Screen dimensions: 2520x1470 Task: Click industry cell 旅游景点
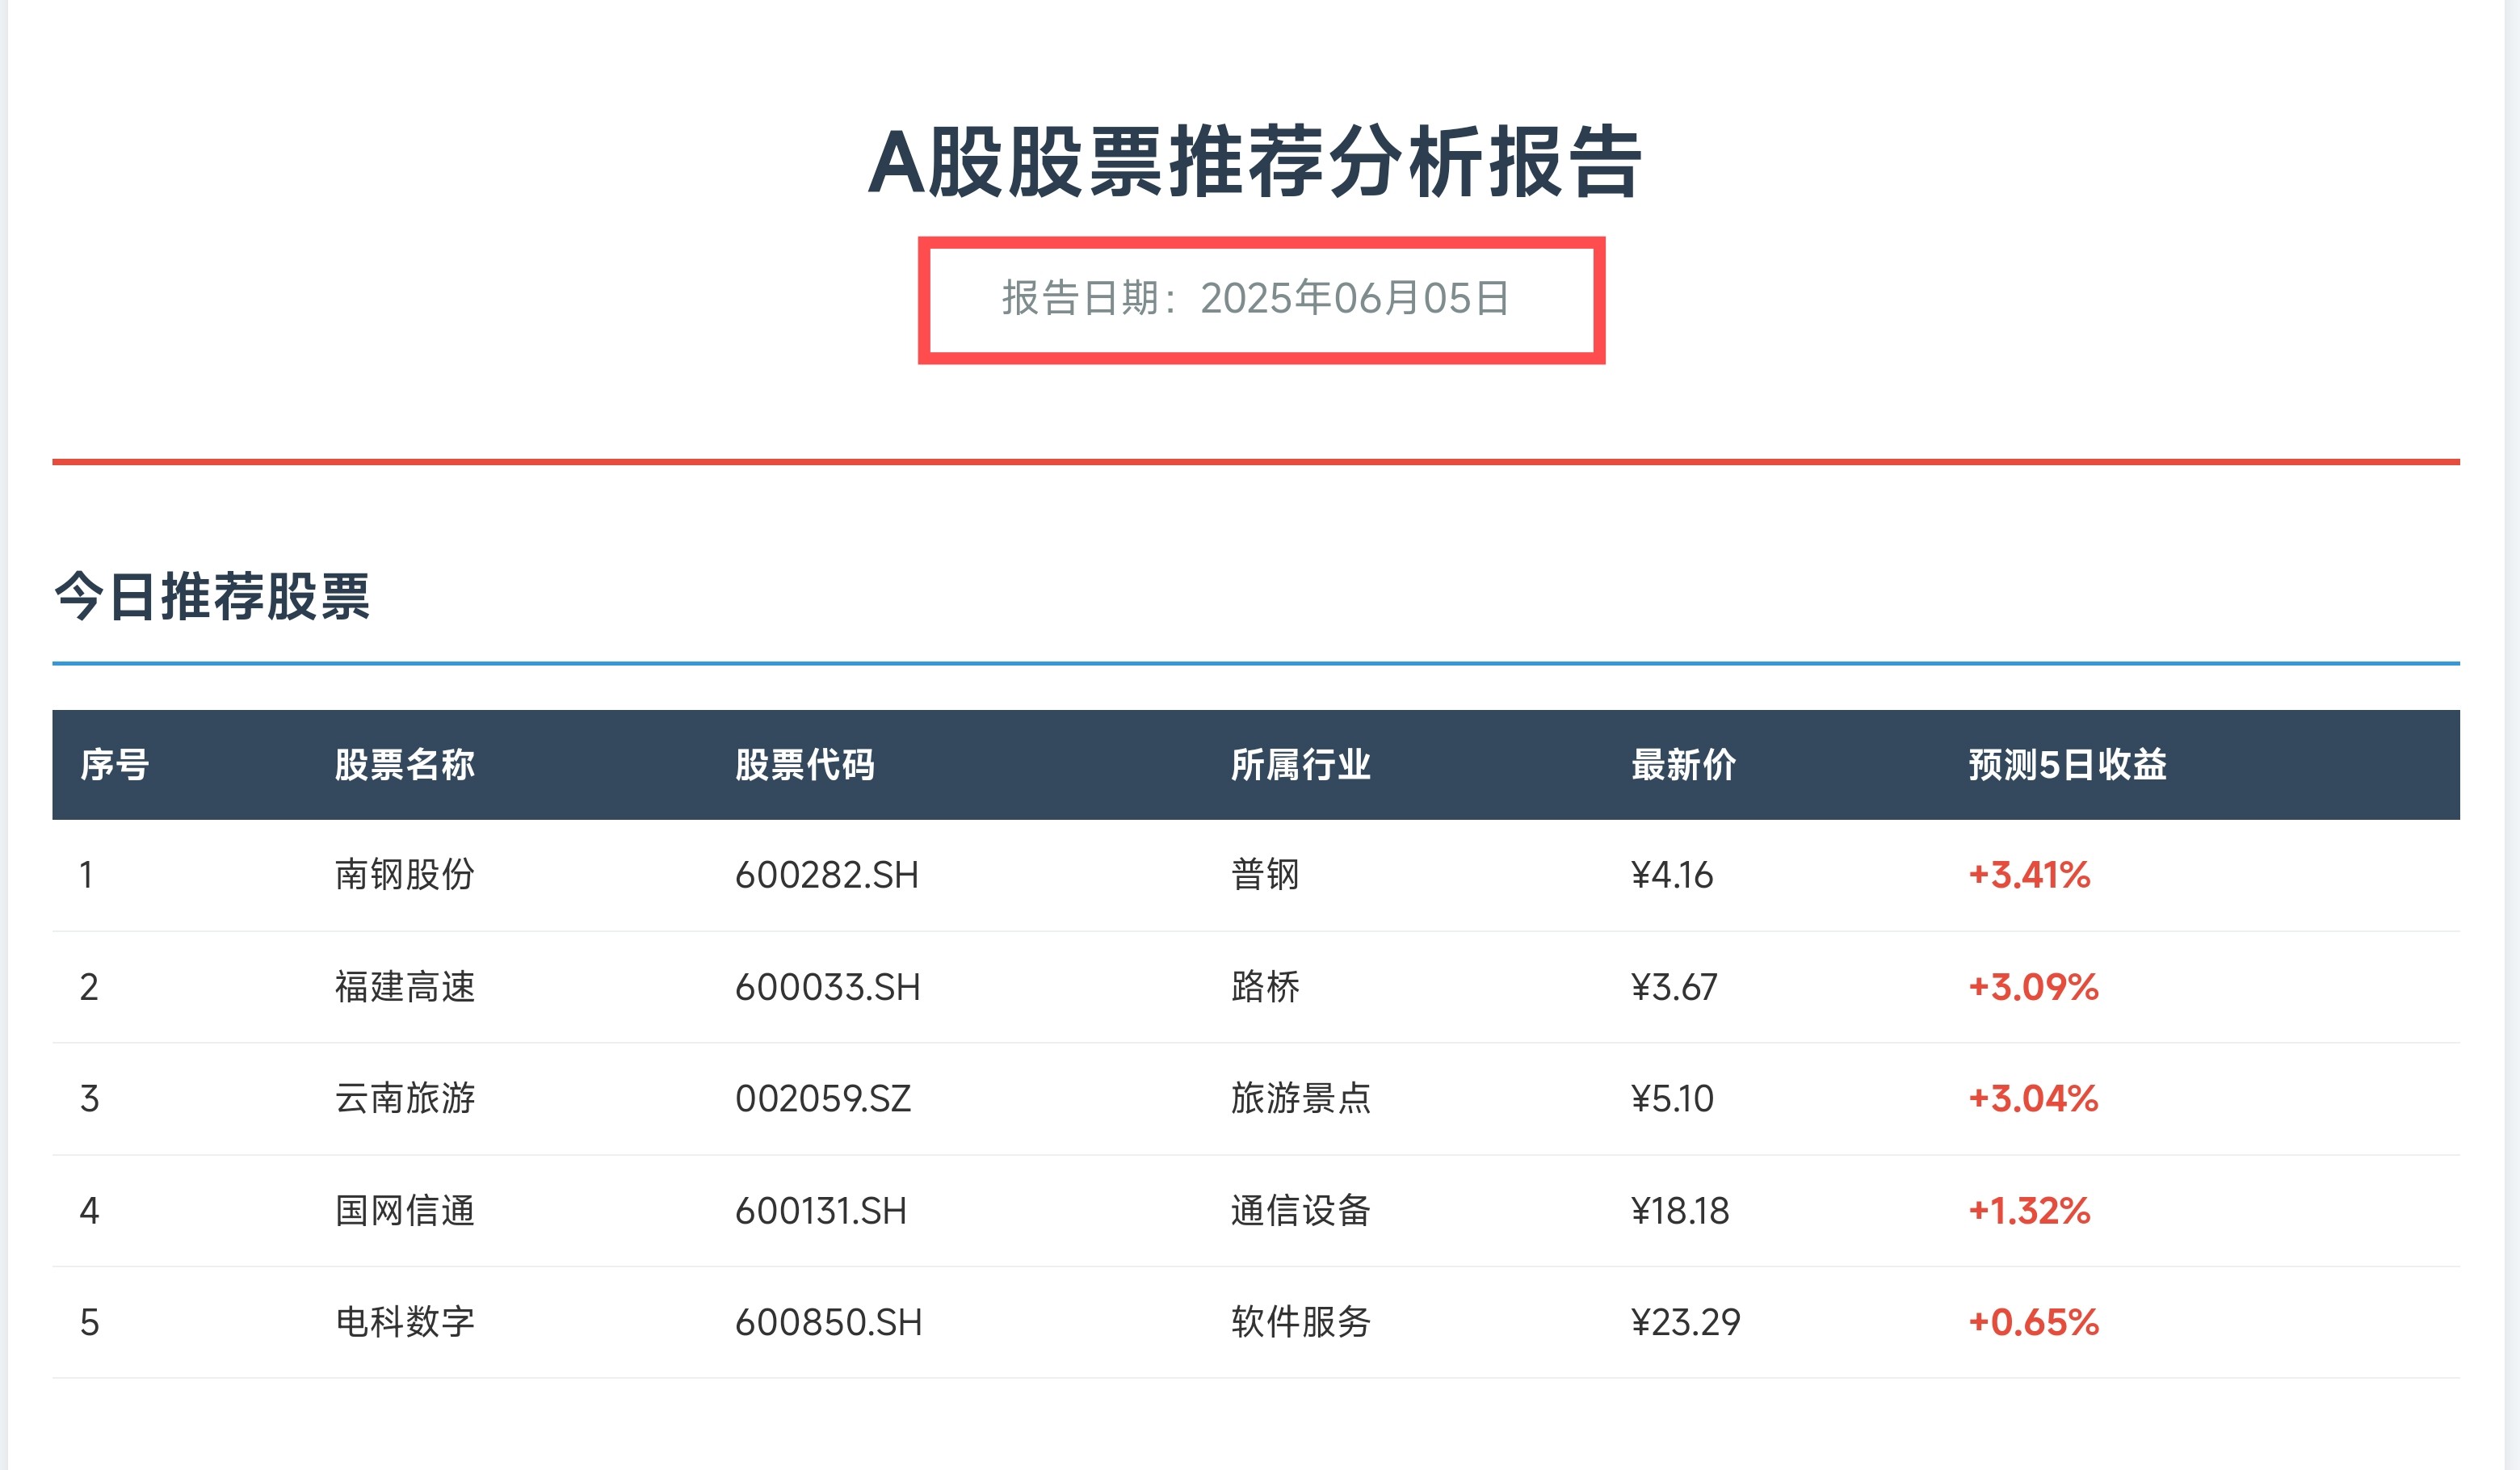pyautogui.click(x=1301, y=1099)
